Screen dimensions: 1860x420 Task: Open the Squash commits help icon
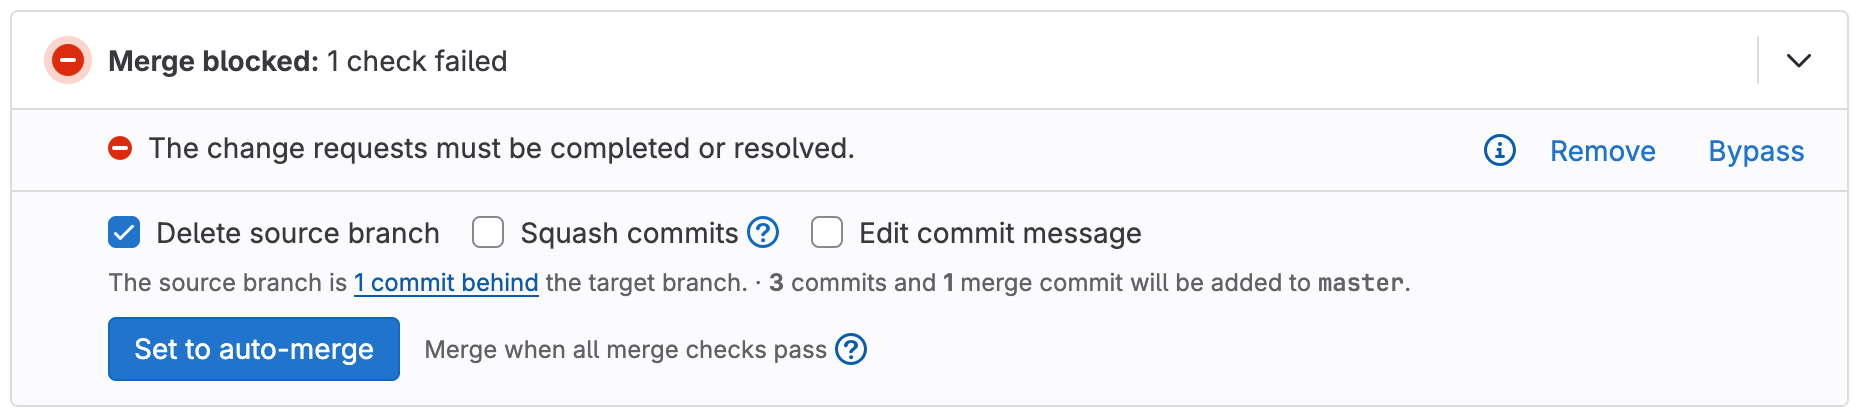pos(763,233)
